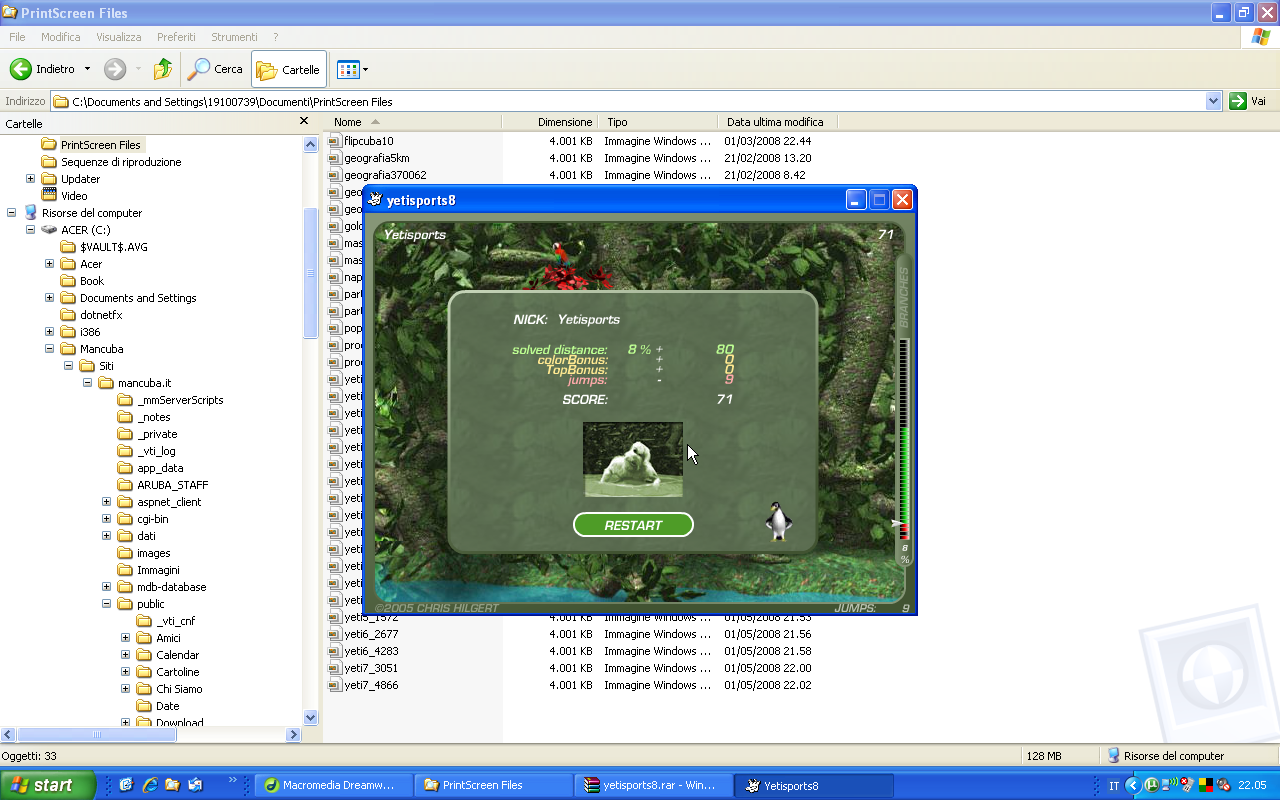Screen dimensions: 1280x800
Task: Select the flipcuba10 image file icon
Action: [335, 141]
